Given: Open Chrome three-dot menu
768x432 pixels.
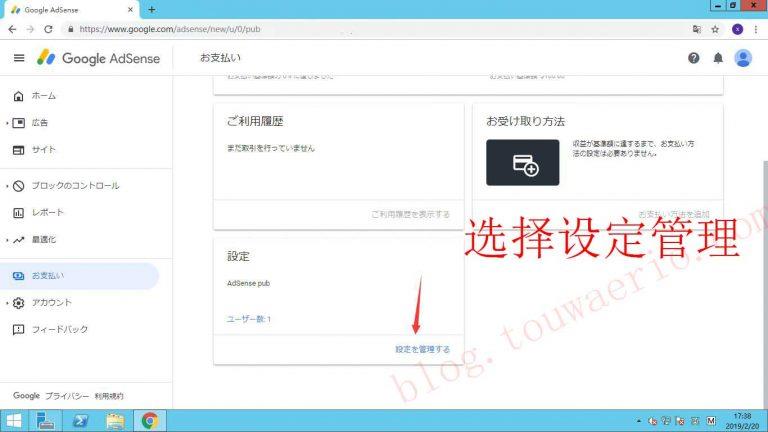Looking at the screenshot, I should [x=756, y=29].
